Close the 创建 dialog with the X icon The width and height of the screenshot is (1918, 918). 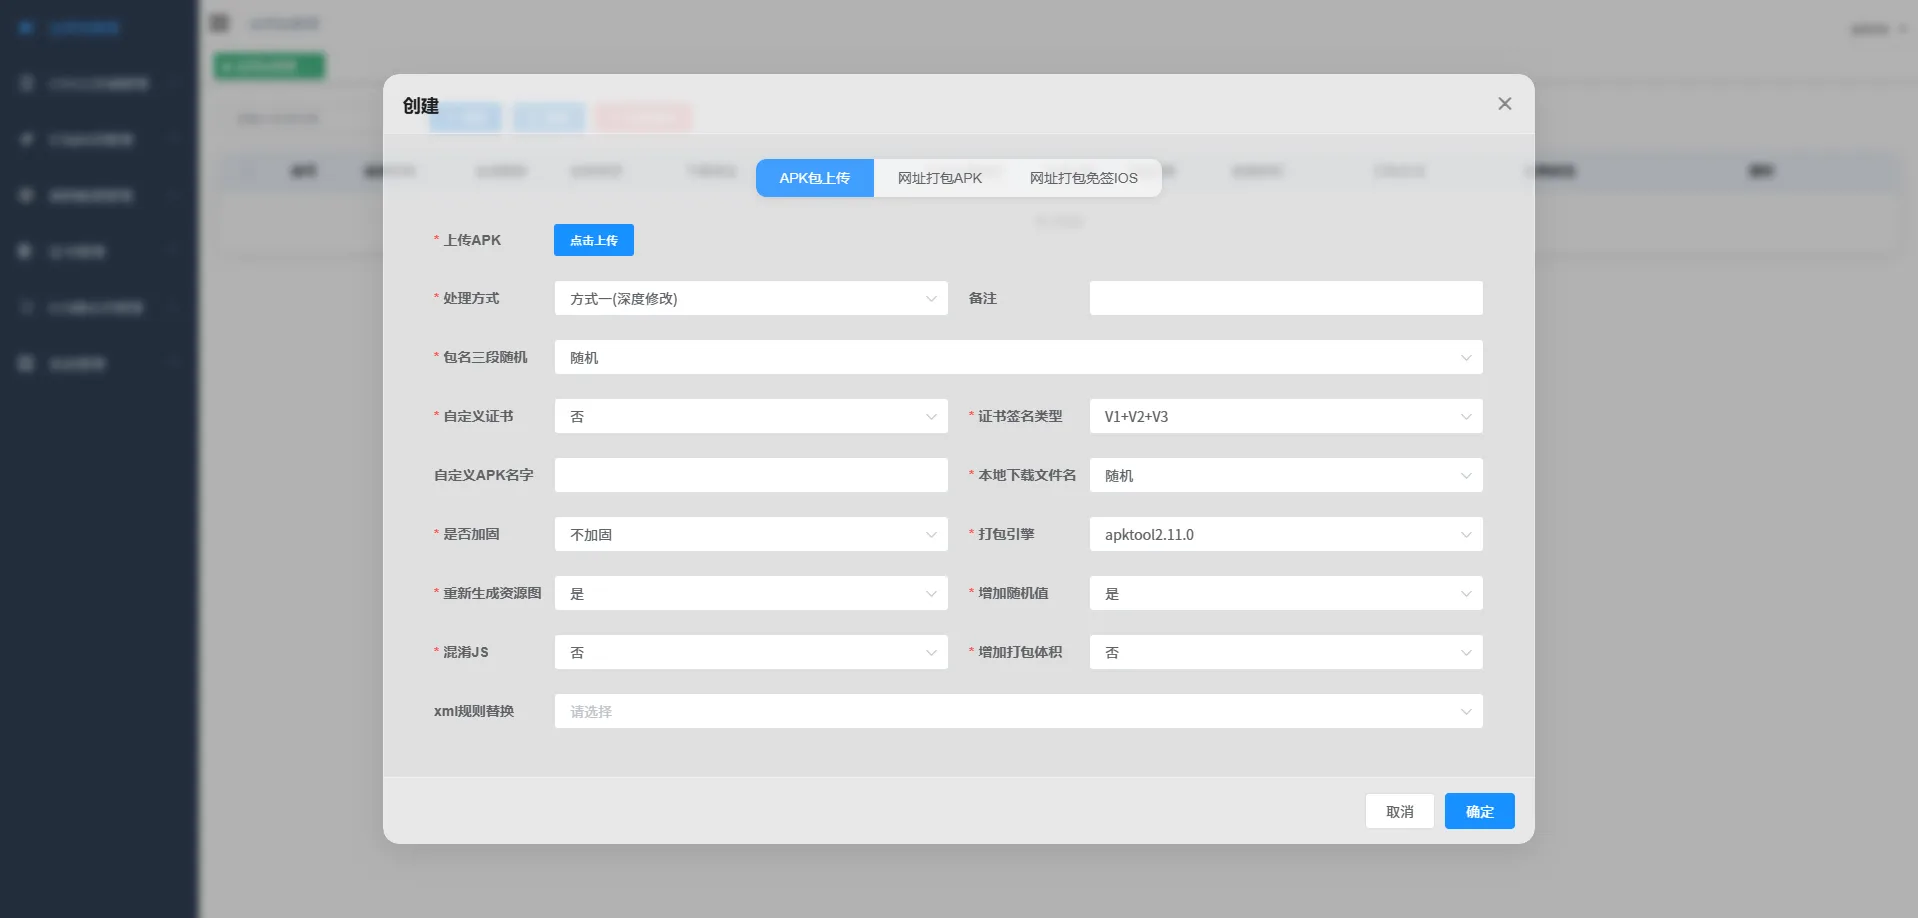pos(1505,103)
